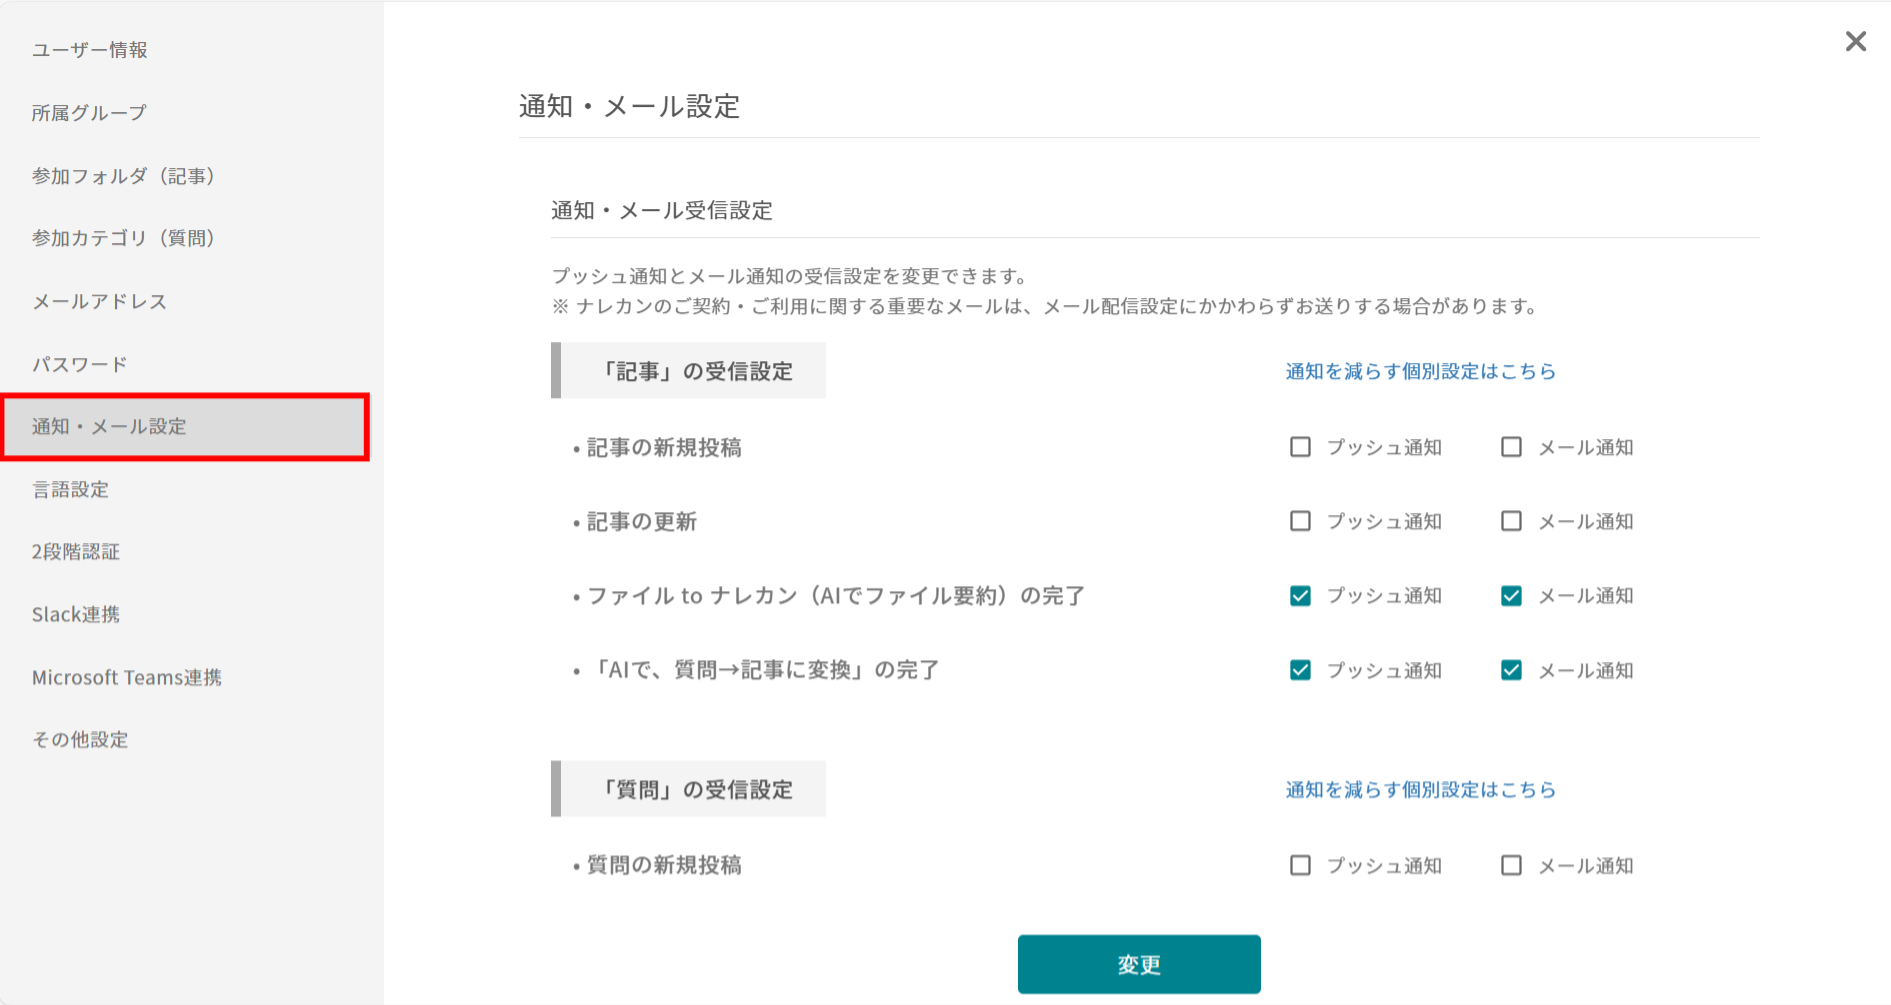Enable email notifications for 記事の新規投稿
Screen dimensions: 1891x1005
coord(1511,447)
